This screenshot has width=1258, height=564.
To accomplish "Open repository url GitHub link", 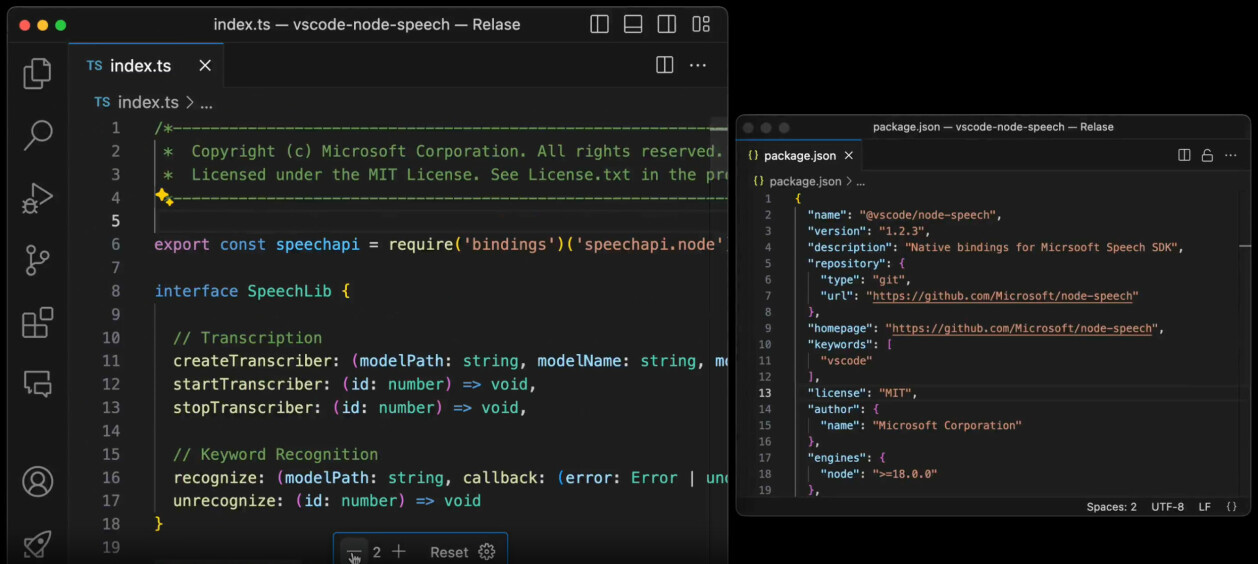I will [x=1003, y=296].
